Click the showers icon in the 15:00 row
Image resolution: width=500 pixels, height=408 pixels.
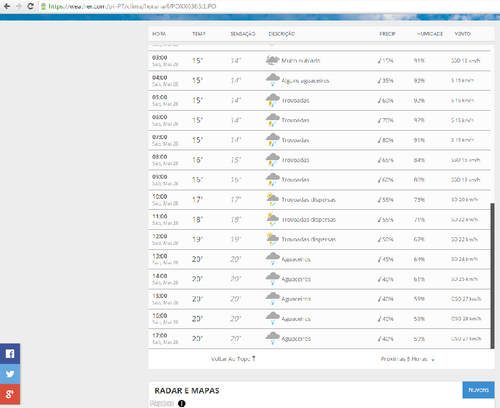(272, 299)
